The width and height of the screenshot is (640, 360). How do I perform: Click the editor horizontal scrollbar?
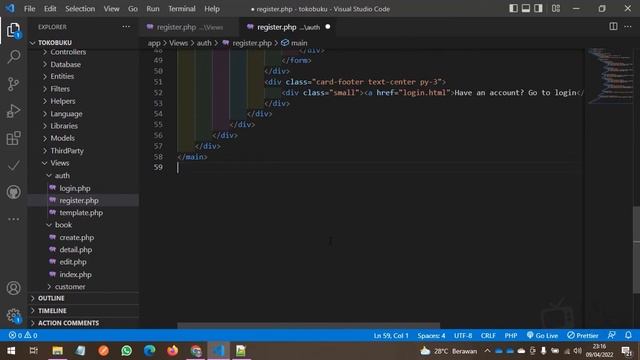[x=309, y=326]
